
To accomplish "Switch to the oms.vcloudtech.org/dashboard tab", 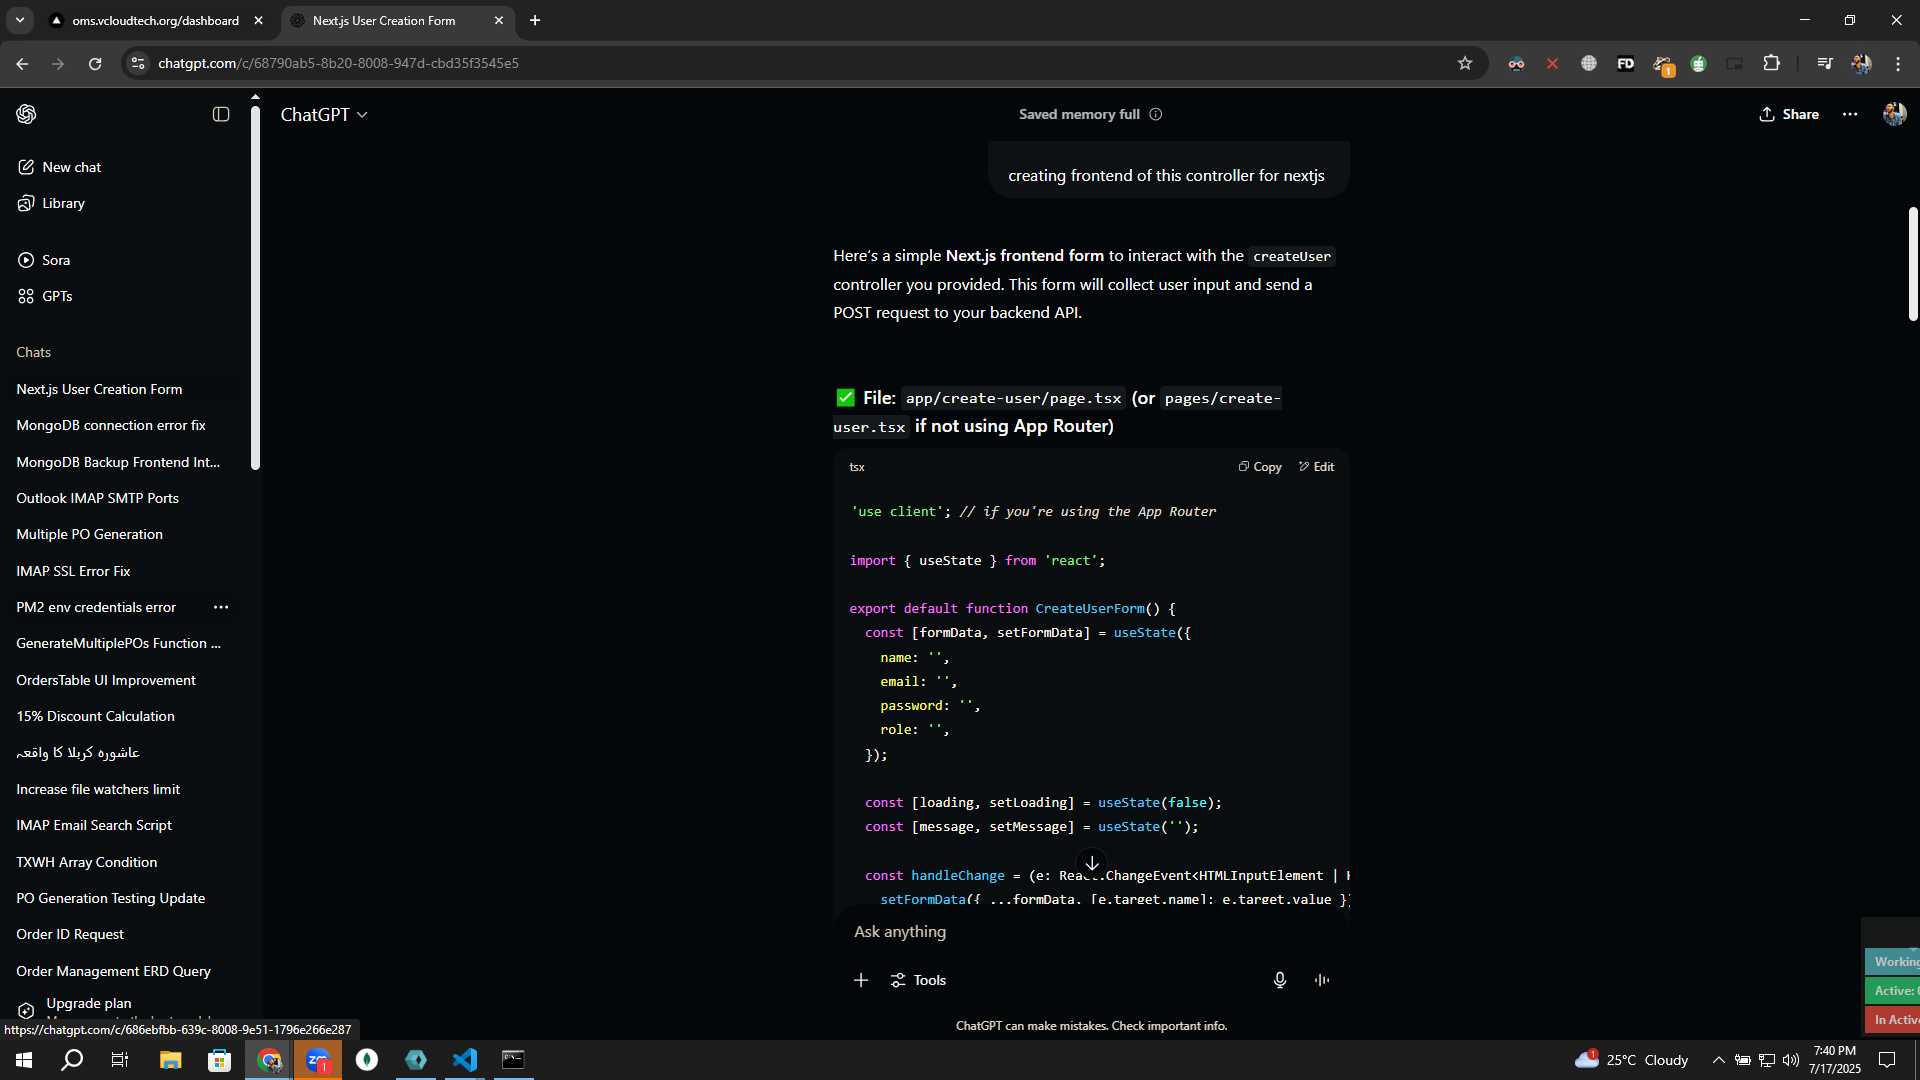I will 155,20.
